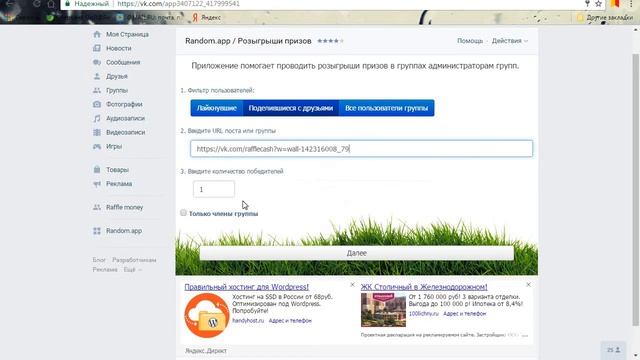The width and height of the screenshot is (640, 360).
Task: Click the browser home button
Action: tap(51, 4)
